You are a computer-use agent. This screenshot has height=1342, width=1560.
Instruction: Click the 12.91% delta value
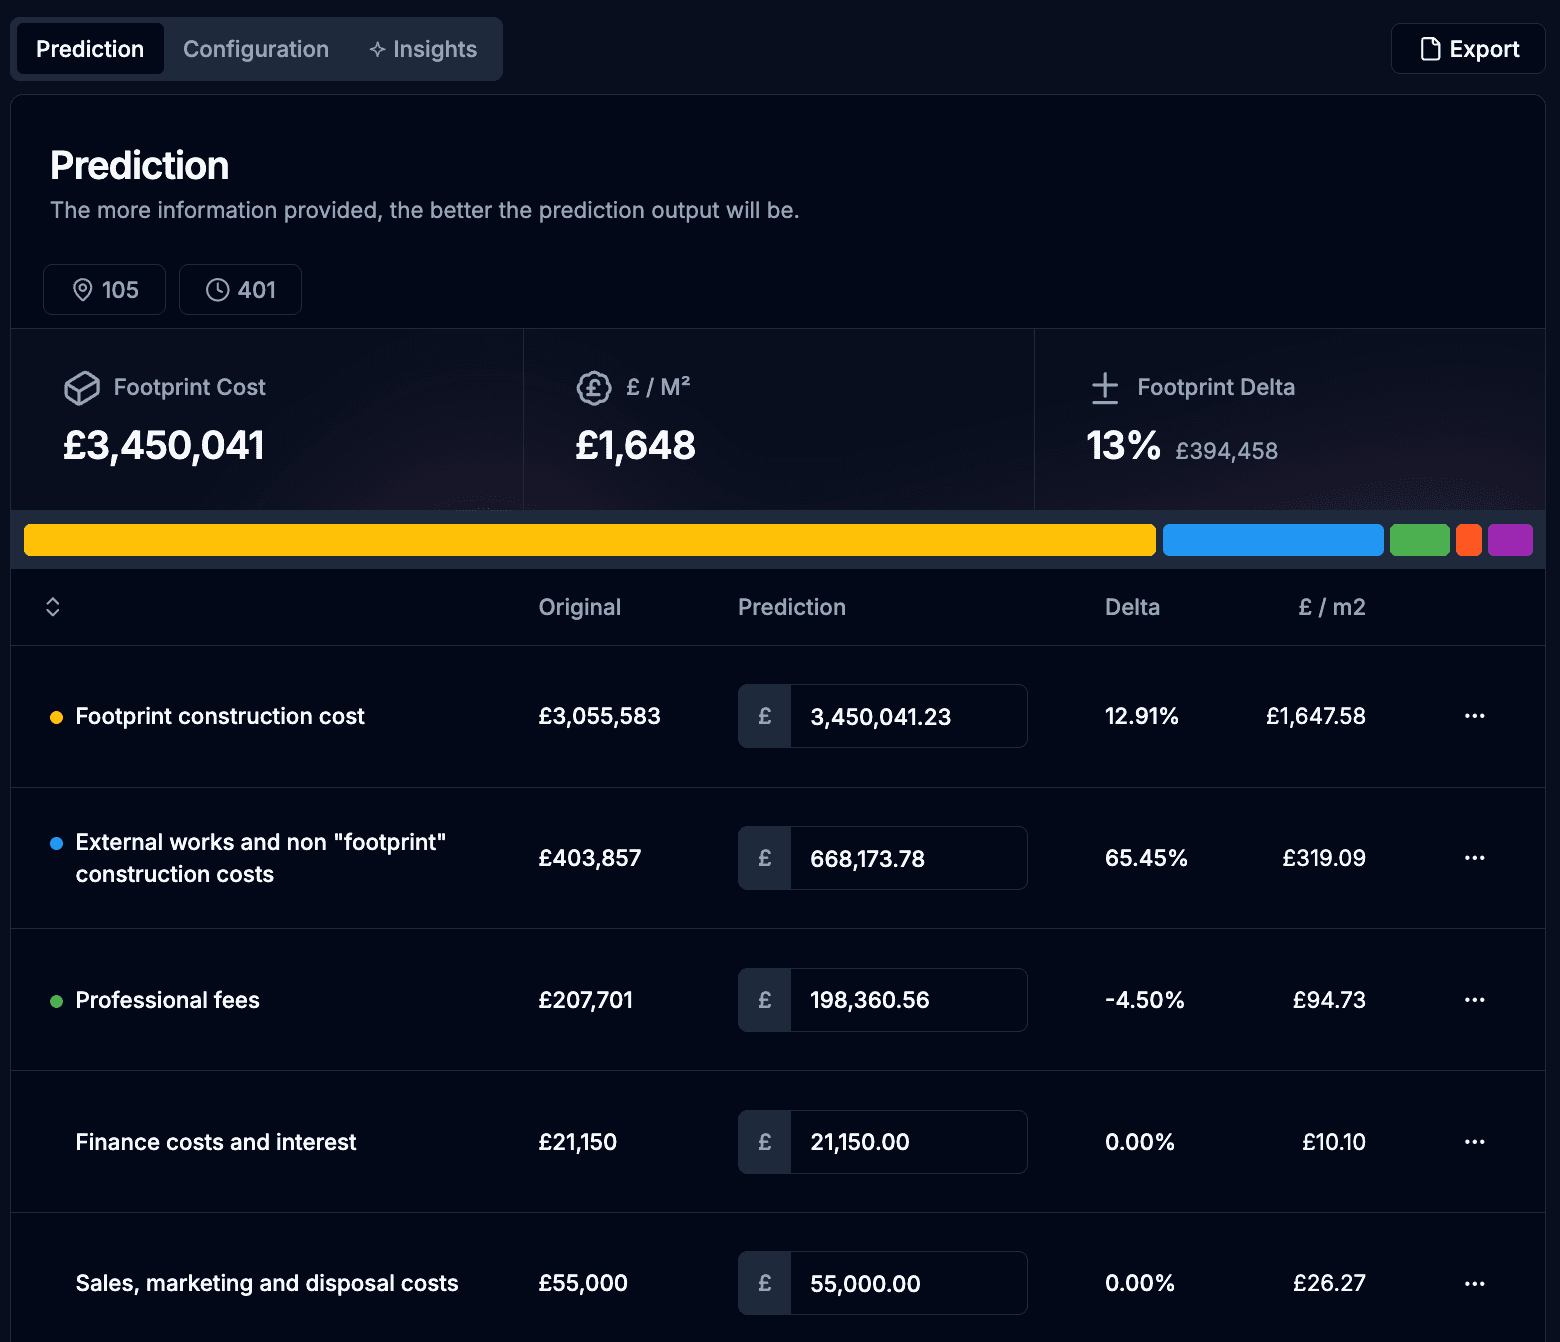1142,716
